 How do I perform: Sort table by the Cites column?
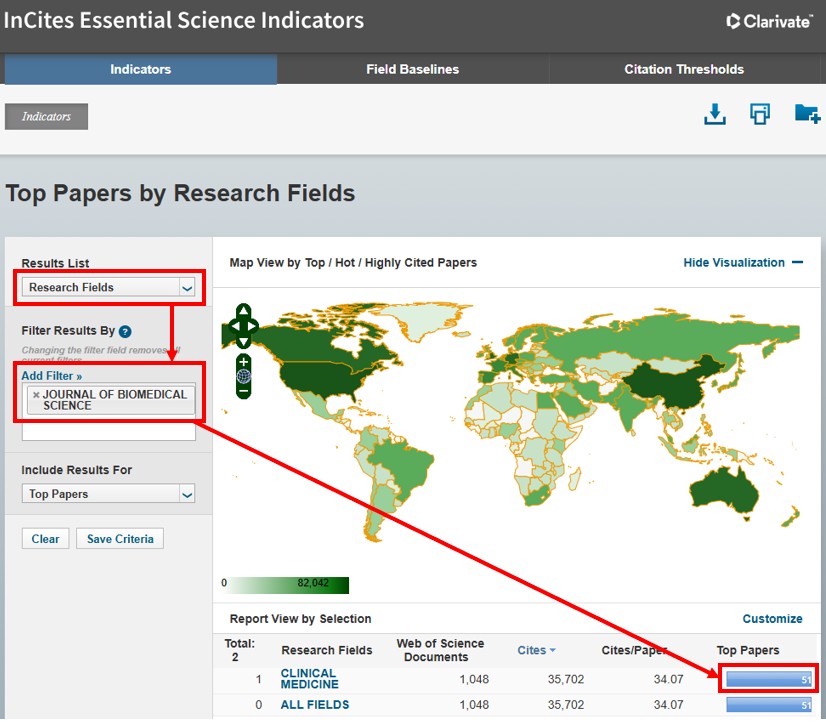(536, 650)
